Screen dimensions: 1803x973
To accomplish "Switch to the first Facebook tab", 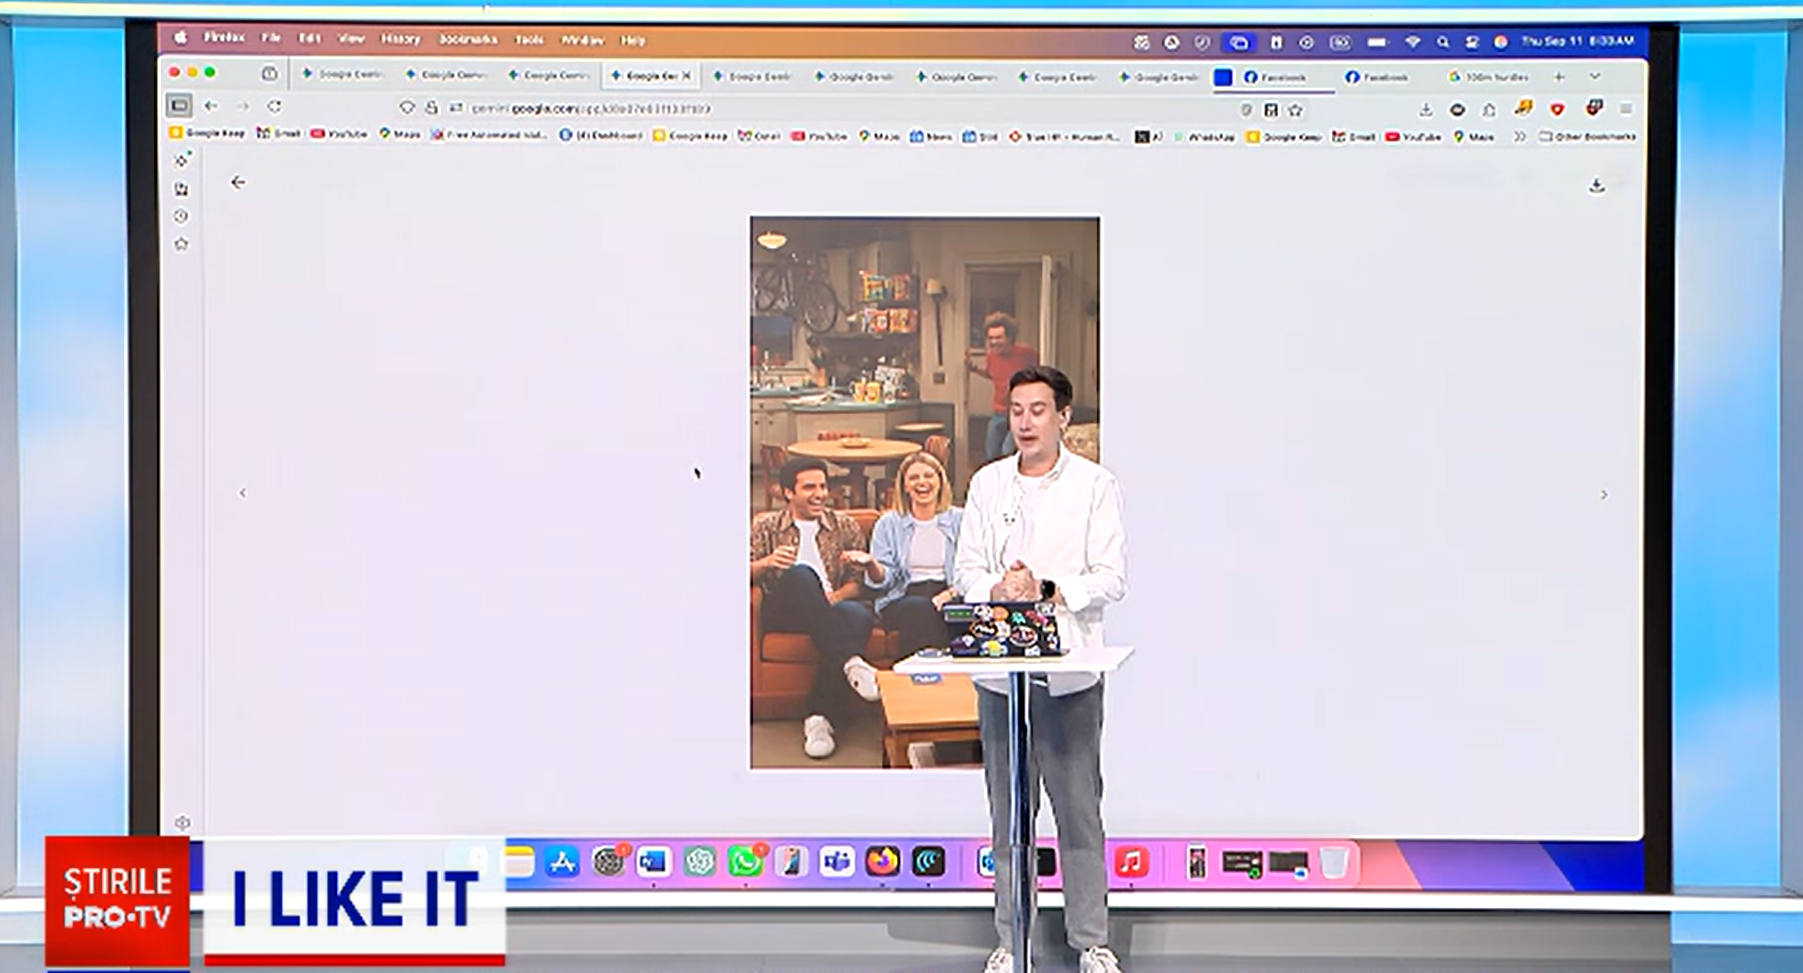I will click(1275, 77).
